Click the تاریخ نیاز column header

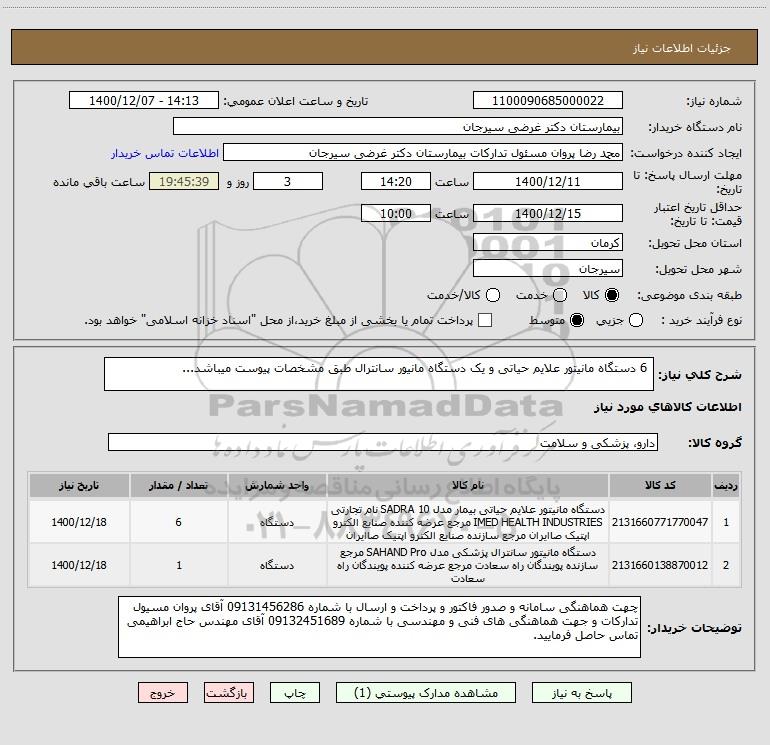tap(79, 485)
